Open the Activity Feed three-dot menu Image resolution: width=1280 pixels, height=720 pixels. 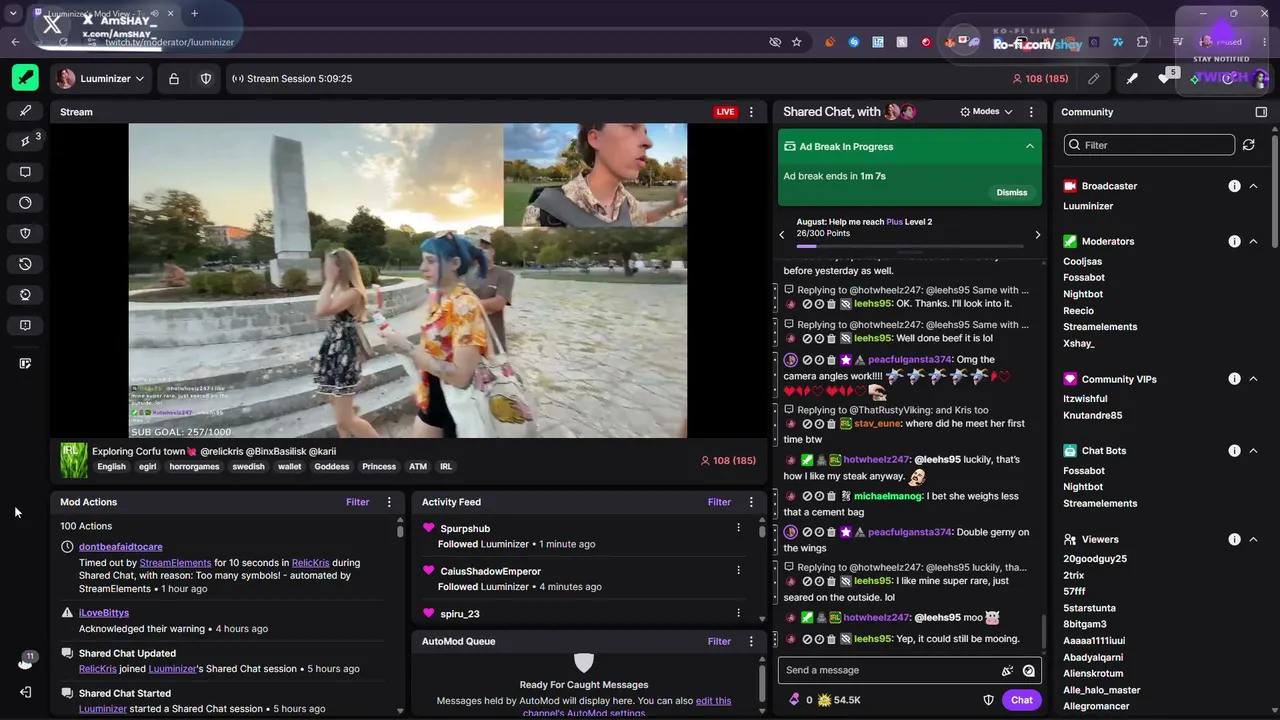tap(751, 502)
